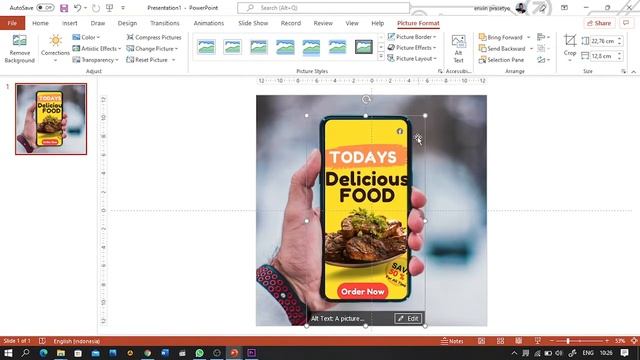The width and height of the screenshot is (640, 360).
Task: Open the Corrections tool
Action: (x=55, y=48)
